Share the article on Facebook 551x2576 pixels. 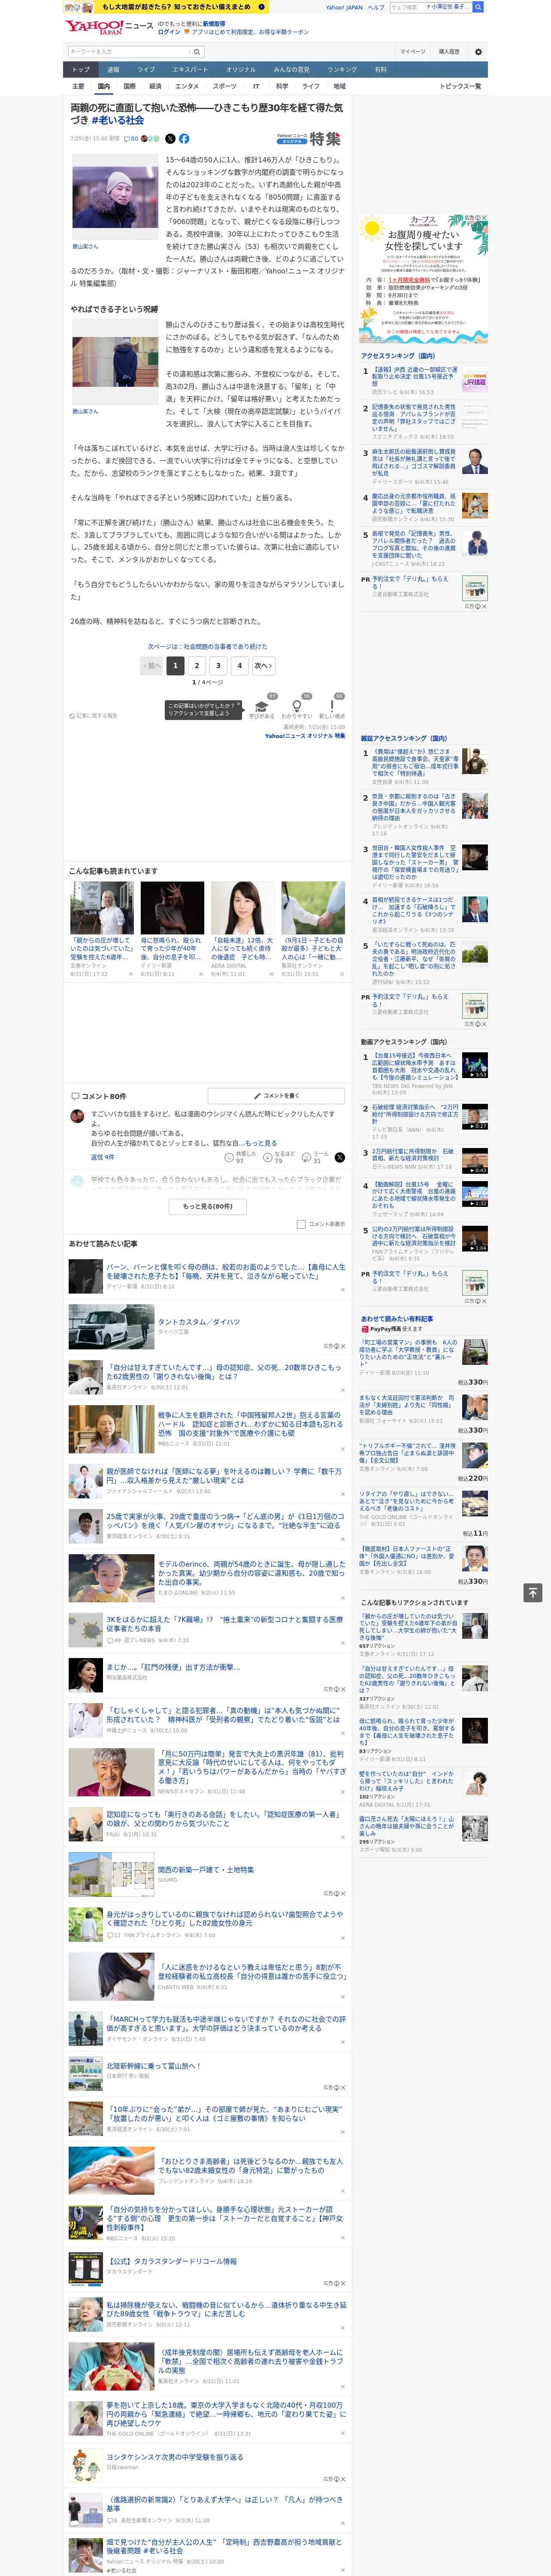coord(184,139)
